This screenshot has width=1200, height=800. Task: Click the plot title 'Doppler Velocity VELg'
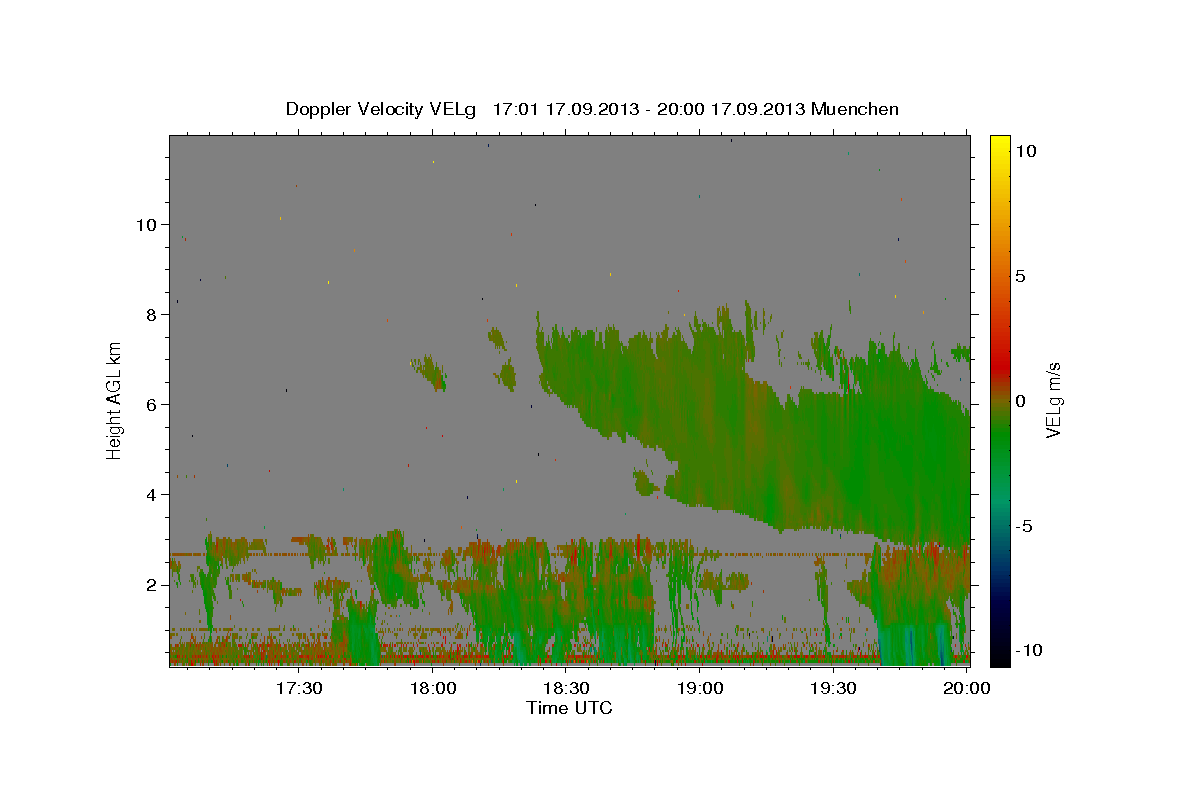(x=383, y=109)
